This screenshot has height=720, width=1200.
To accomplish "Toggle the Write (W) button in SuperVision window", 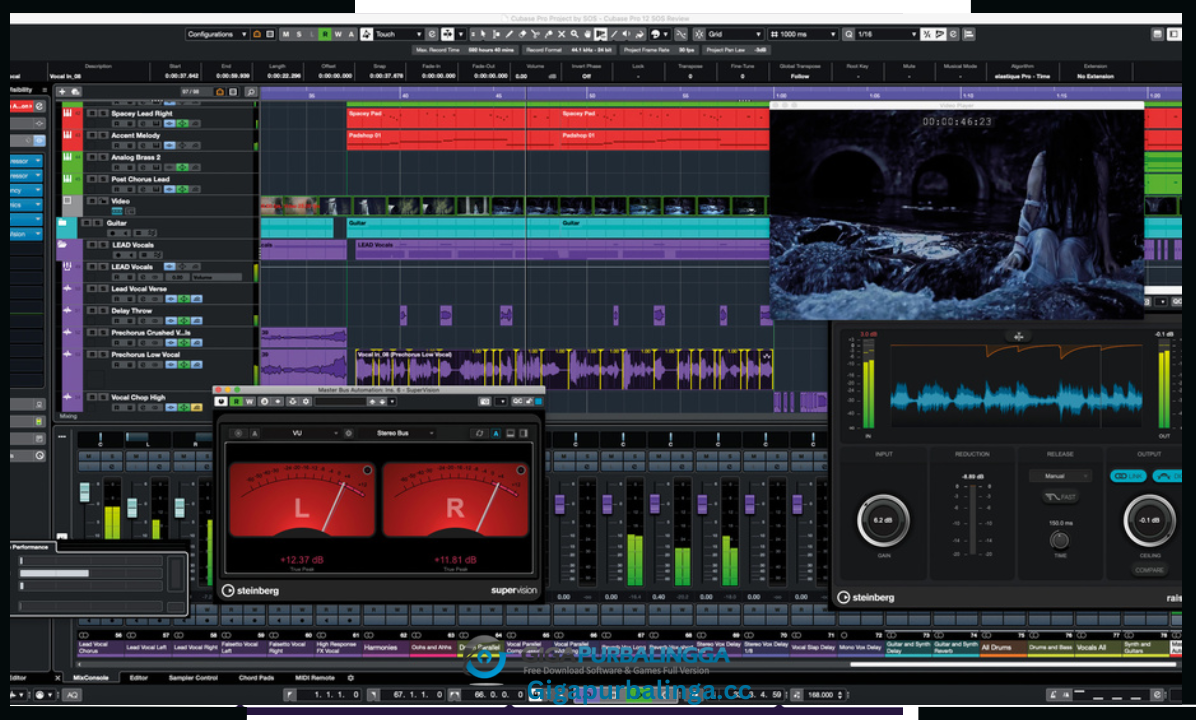I will coord(249,401).
